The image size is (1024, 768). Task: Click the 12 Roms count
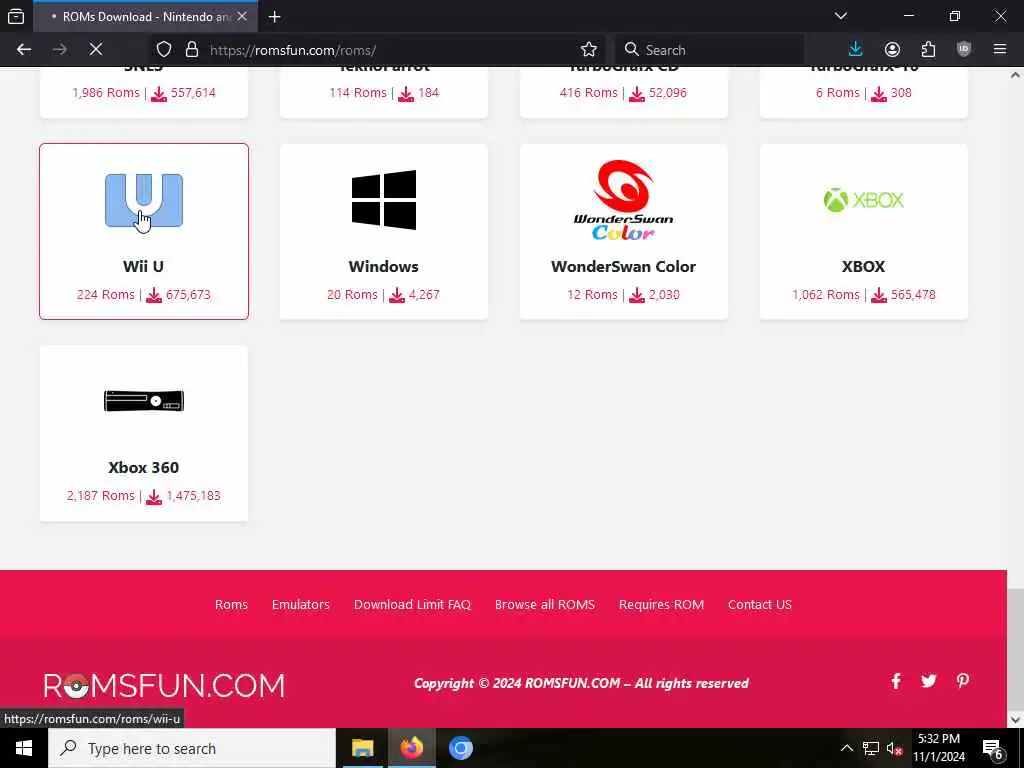coord(592,295)
